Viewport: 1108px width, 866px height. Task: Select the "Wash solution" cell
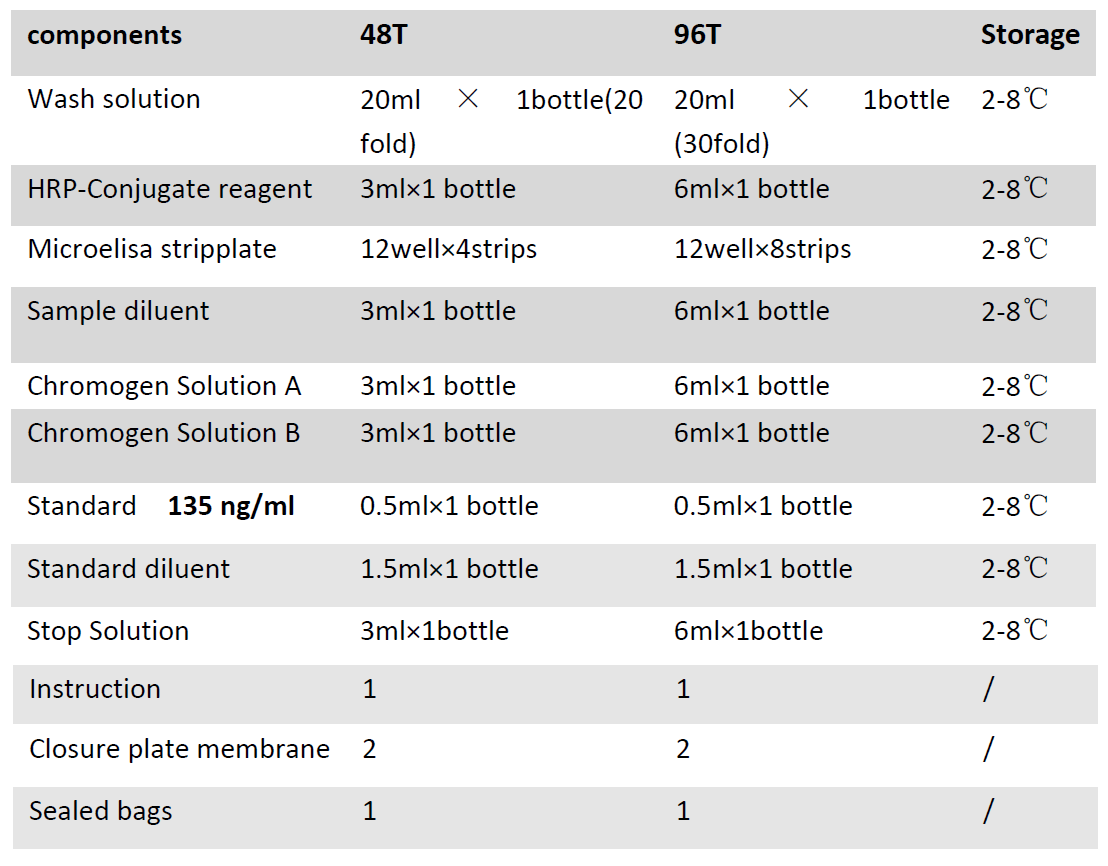point(114,99)
